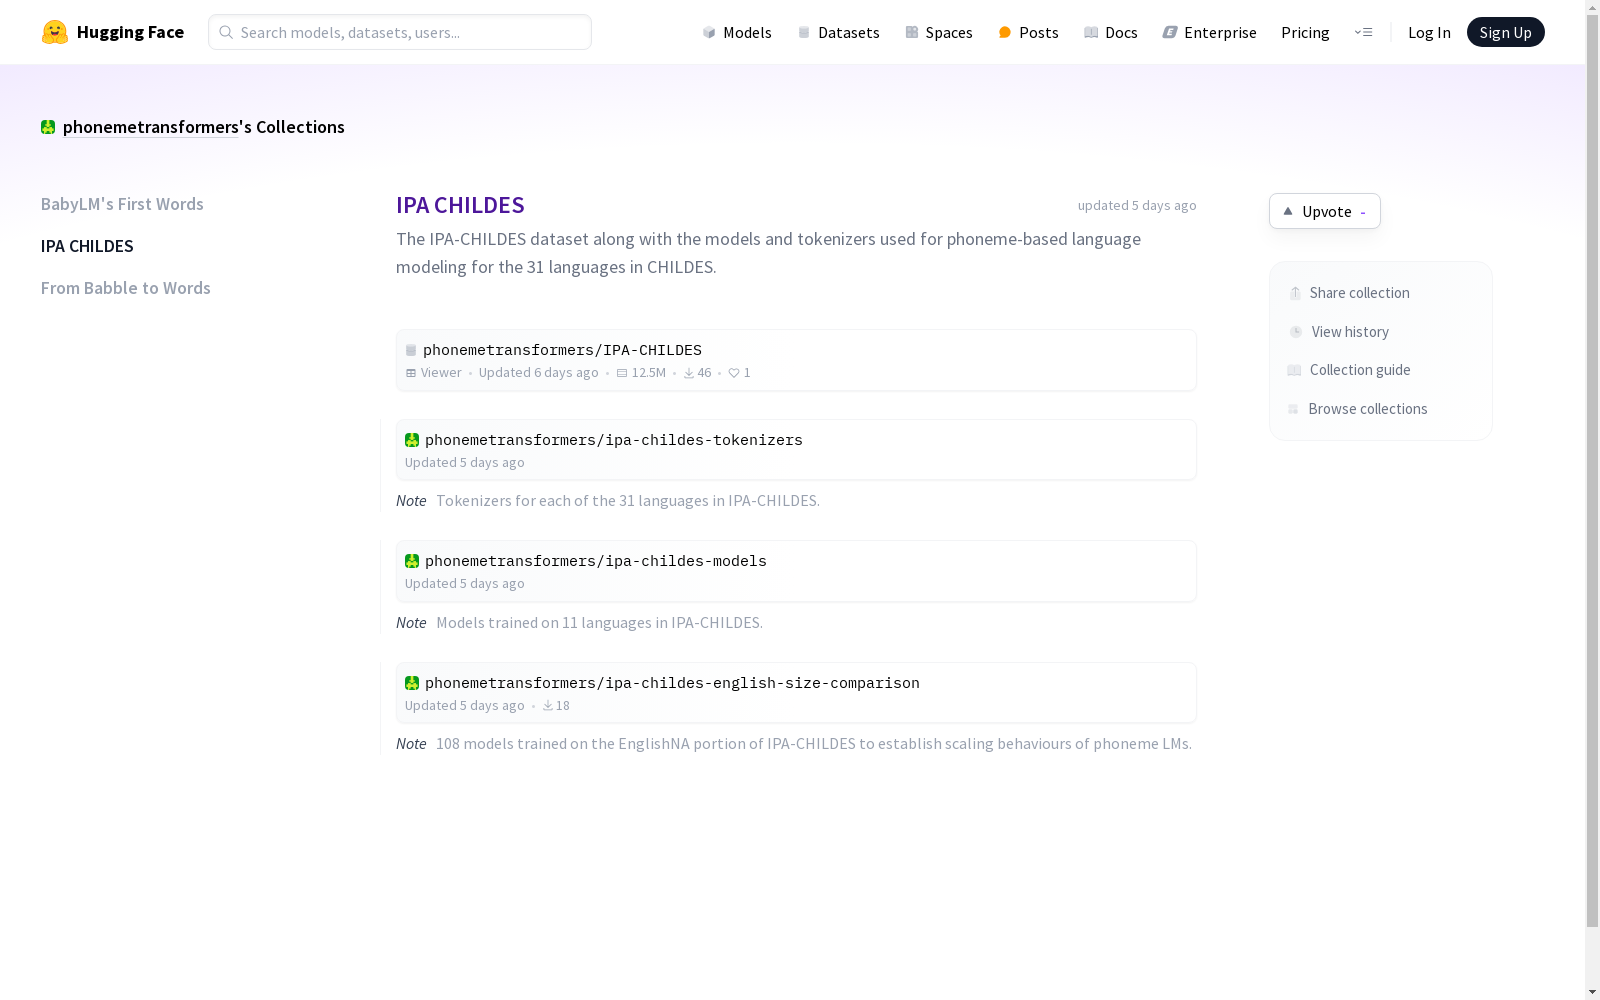Screen dimensions: 1600x1000
Task: Click the 'Models trained on 11 languages' note
Action: 599,623
